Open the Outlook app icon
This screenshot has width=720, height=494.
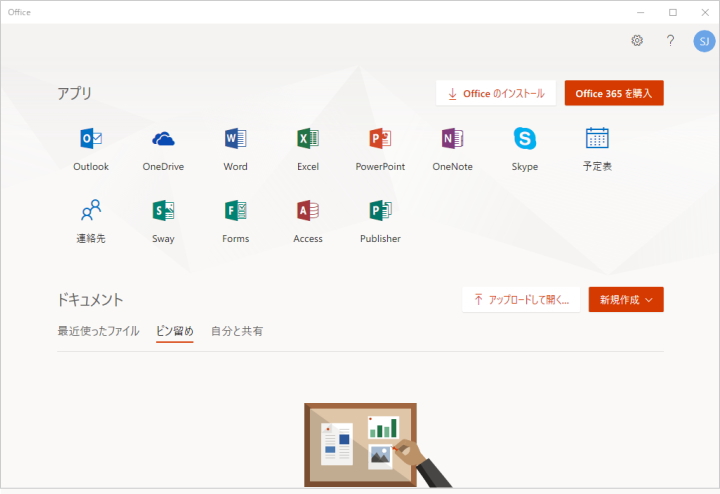[91, 138]
